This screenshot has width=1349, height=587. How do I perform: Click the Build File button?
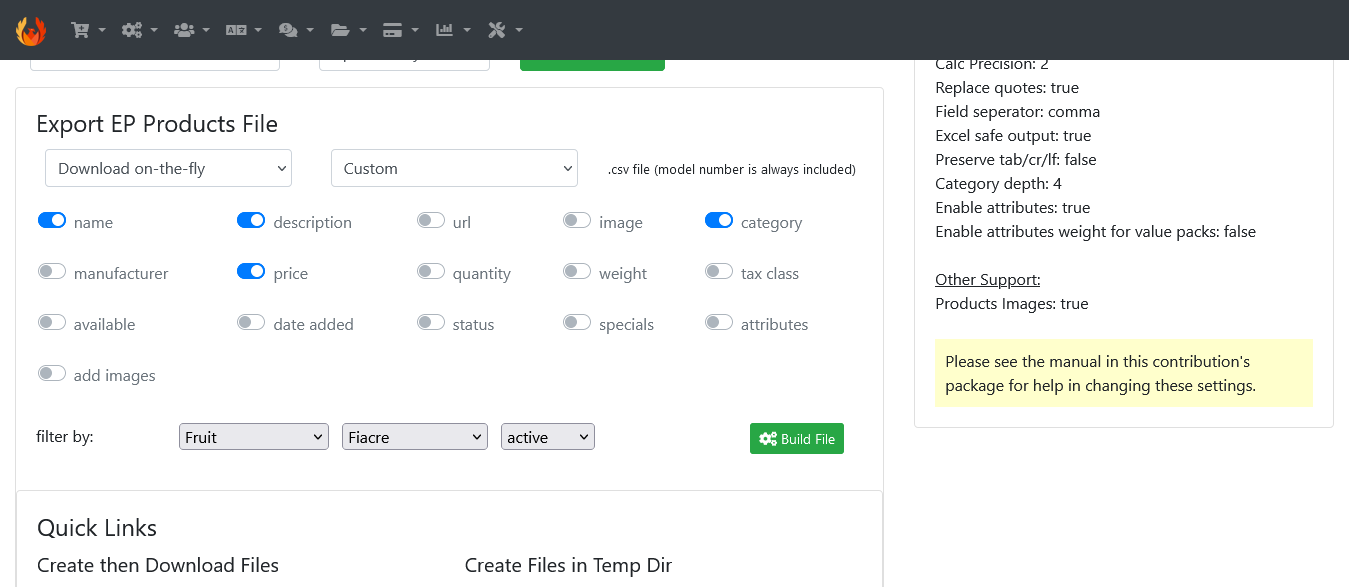point(797,439)
